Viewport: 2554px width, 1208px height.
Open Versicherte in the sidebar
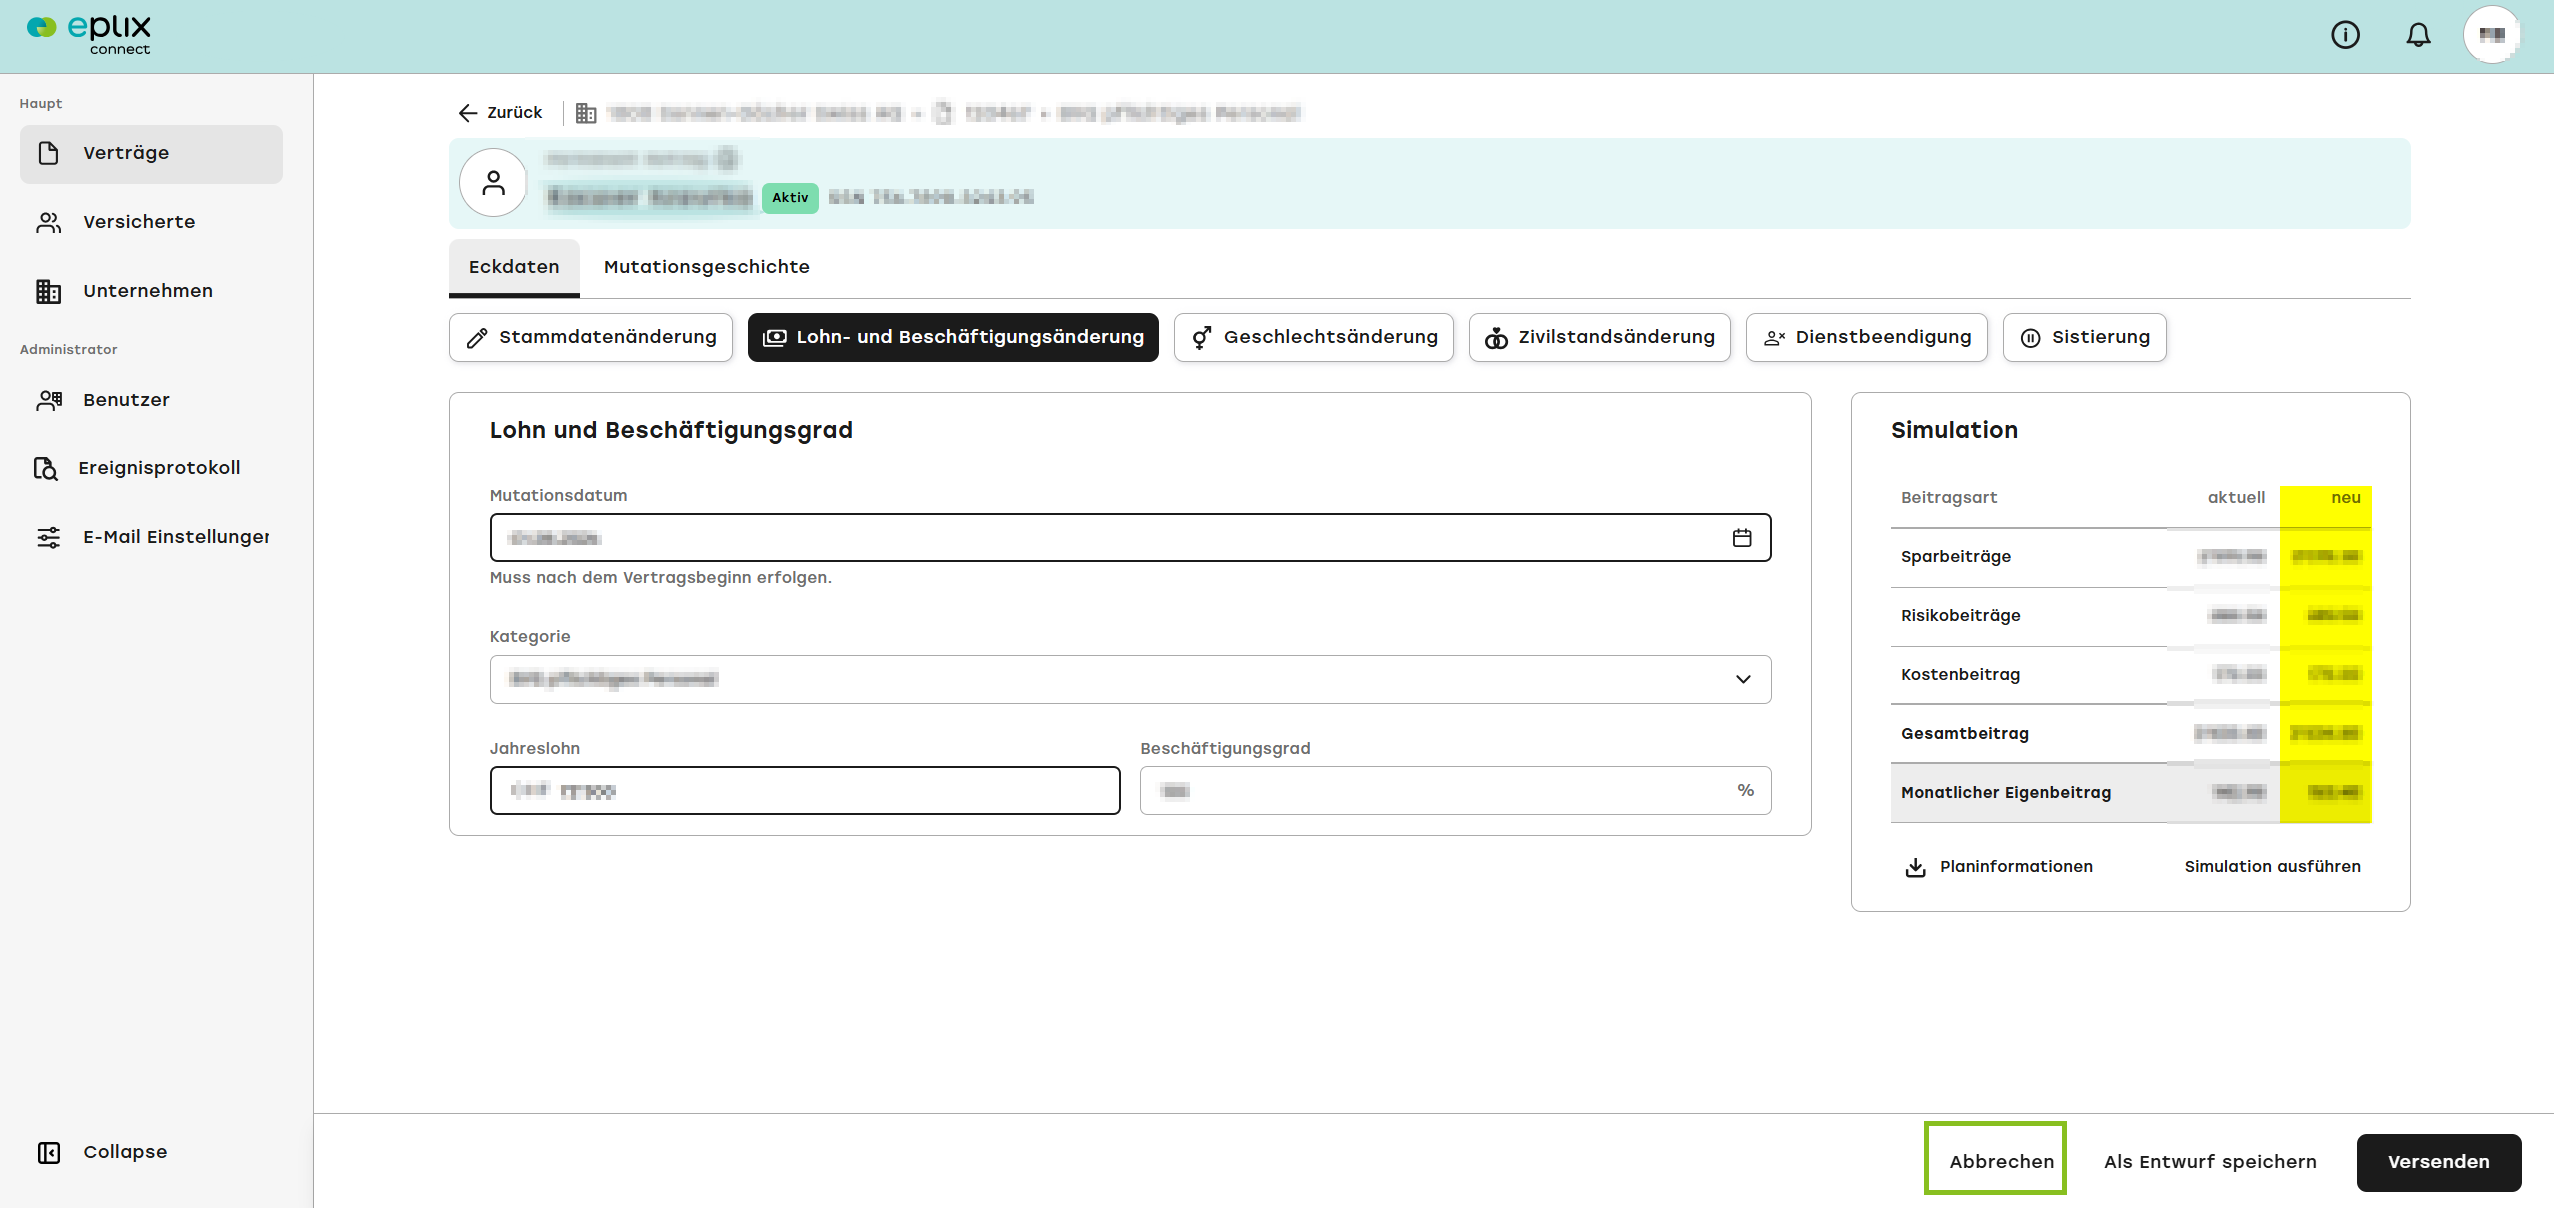click(x=151, y=222)
